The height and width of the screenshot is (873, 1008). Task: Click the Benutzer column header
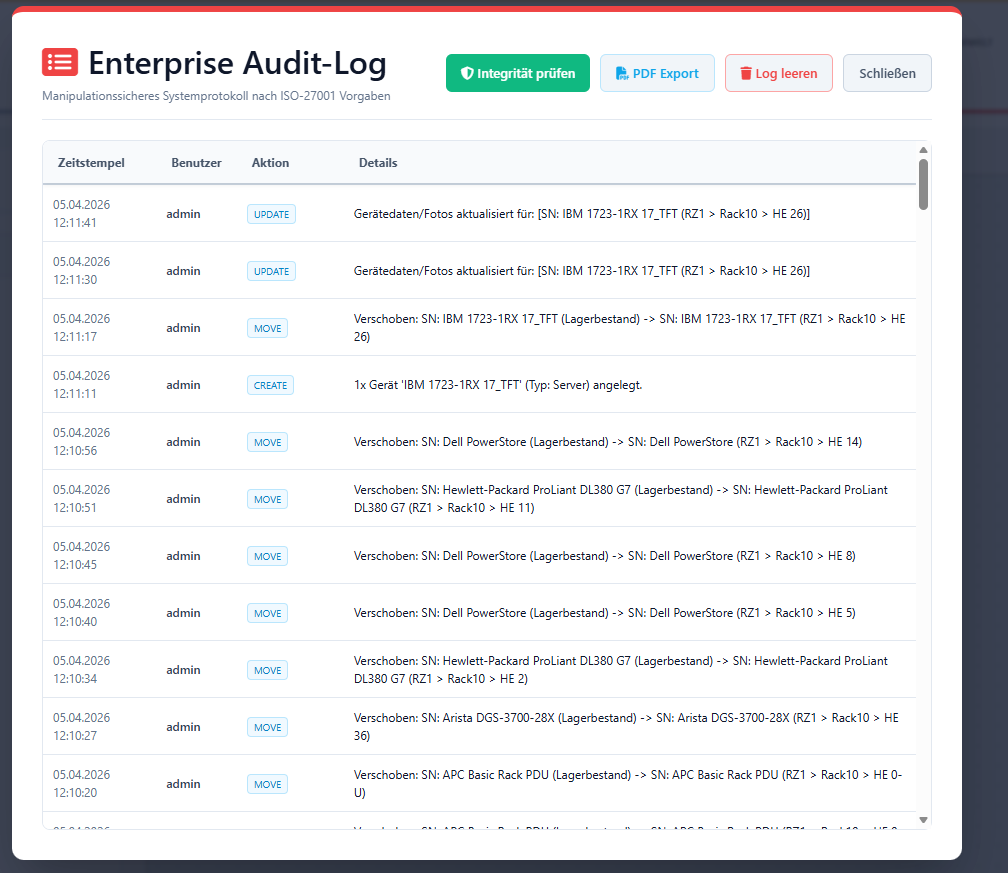(196, 163)
